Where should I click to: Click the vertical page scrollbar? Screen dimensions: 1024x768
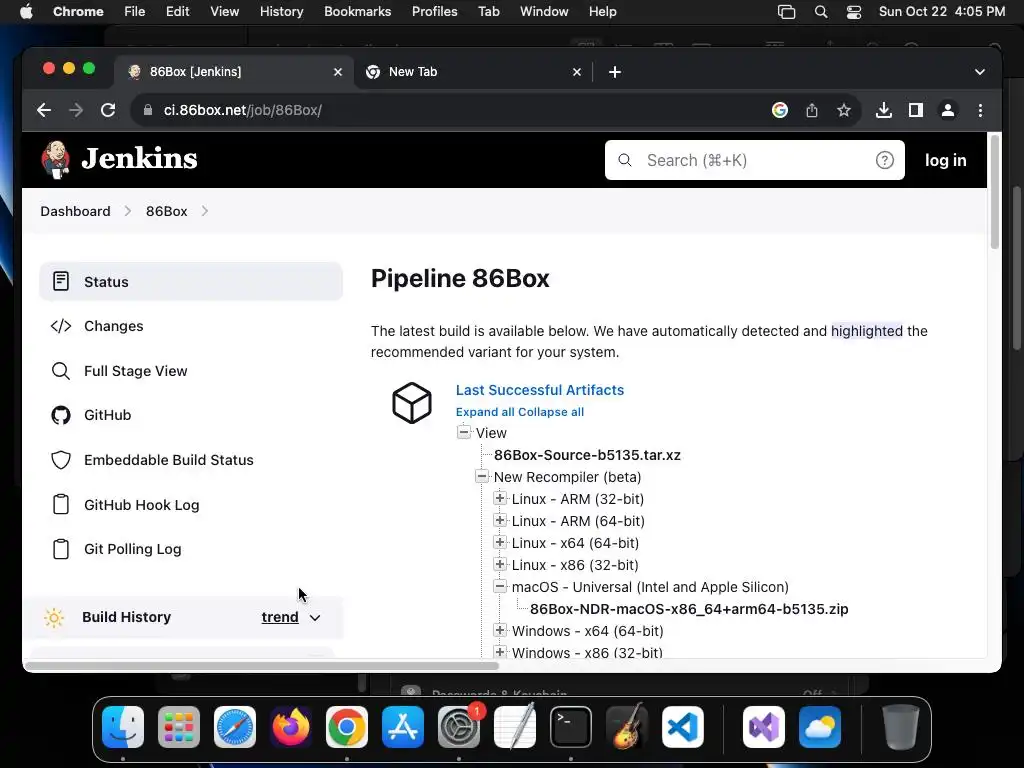tap(995, 192)
